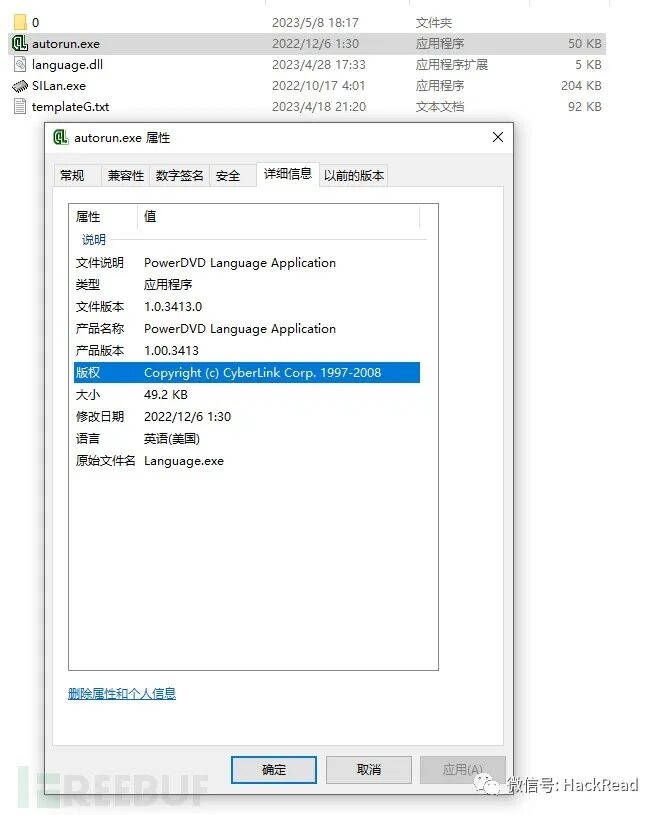Screen dimensions: 660x815
Task: Select the folder name 0 in the list
Action: (x=35, y=23)
